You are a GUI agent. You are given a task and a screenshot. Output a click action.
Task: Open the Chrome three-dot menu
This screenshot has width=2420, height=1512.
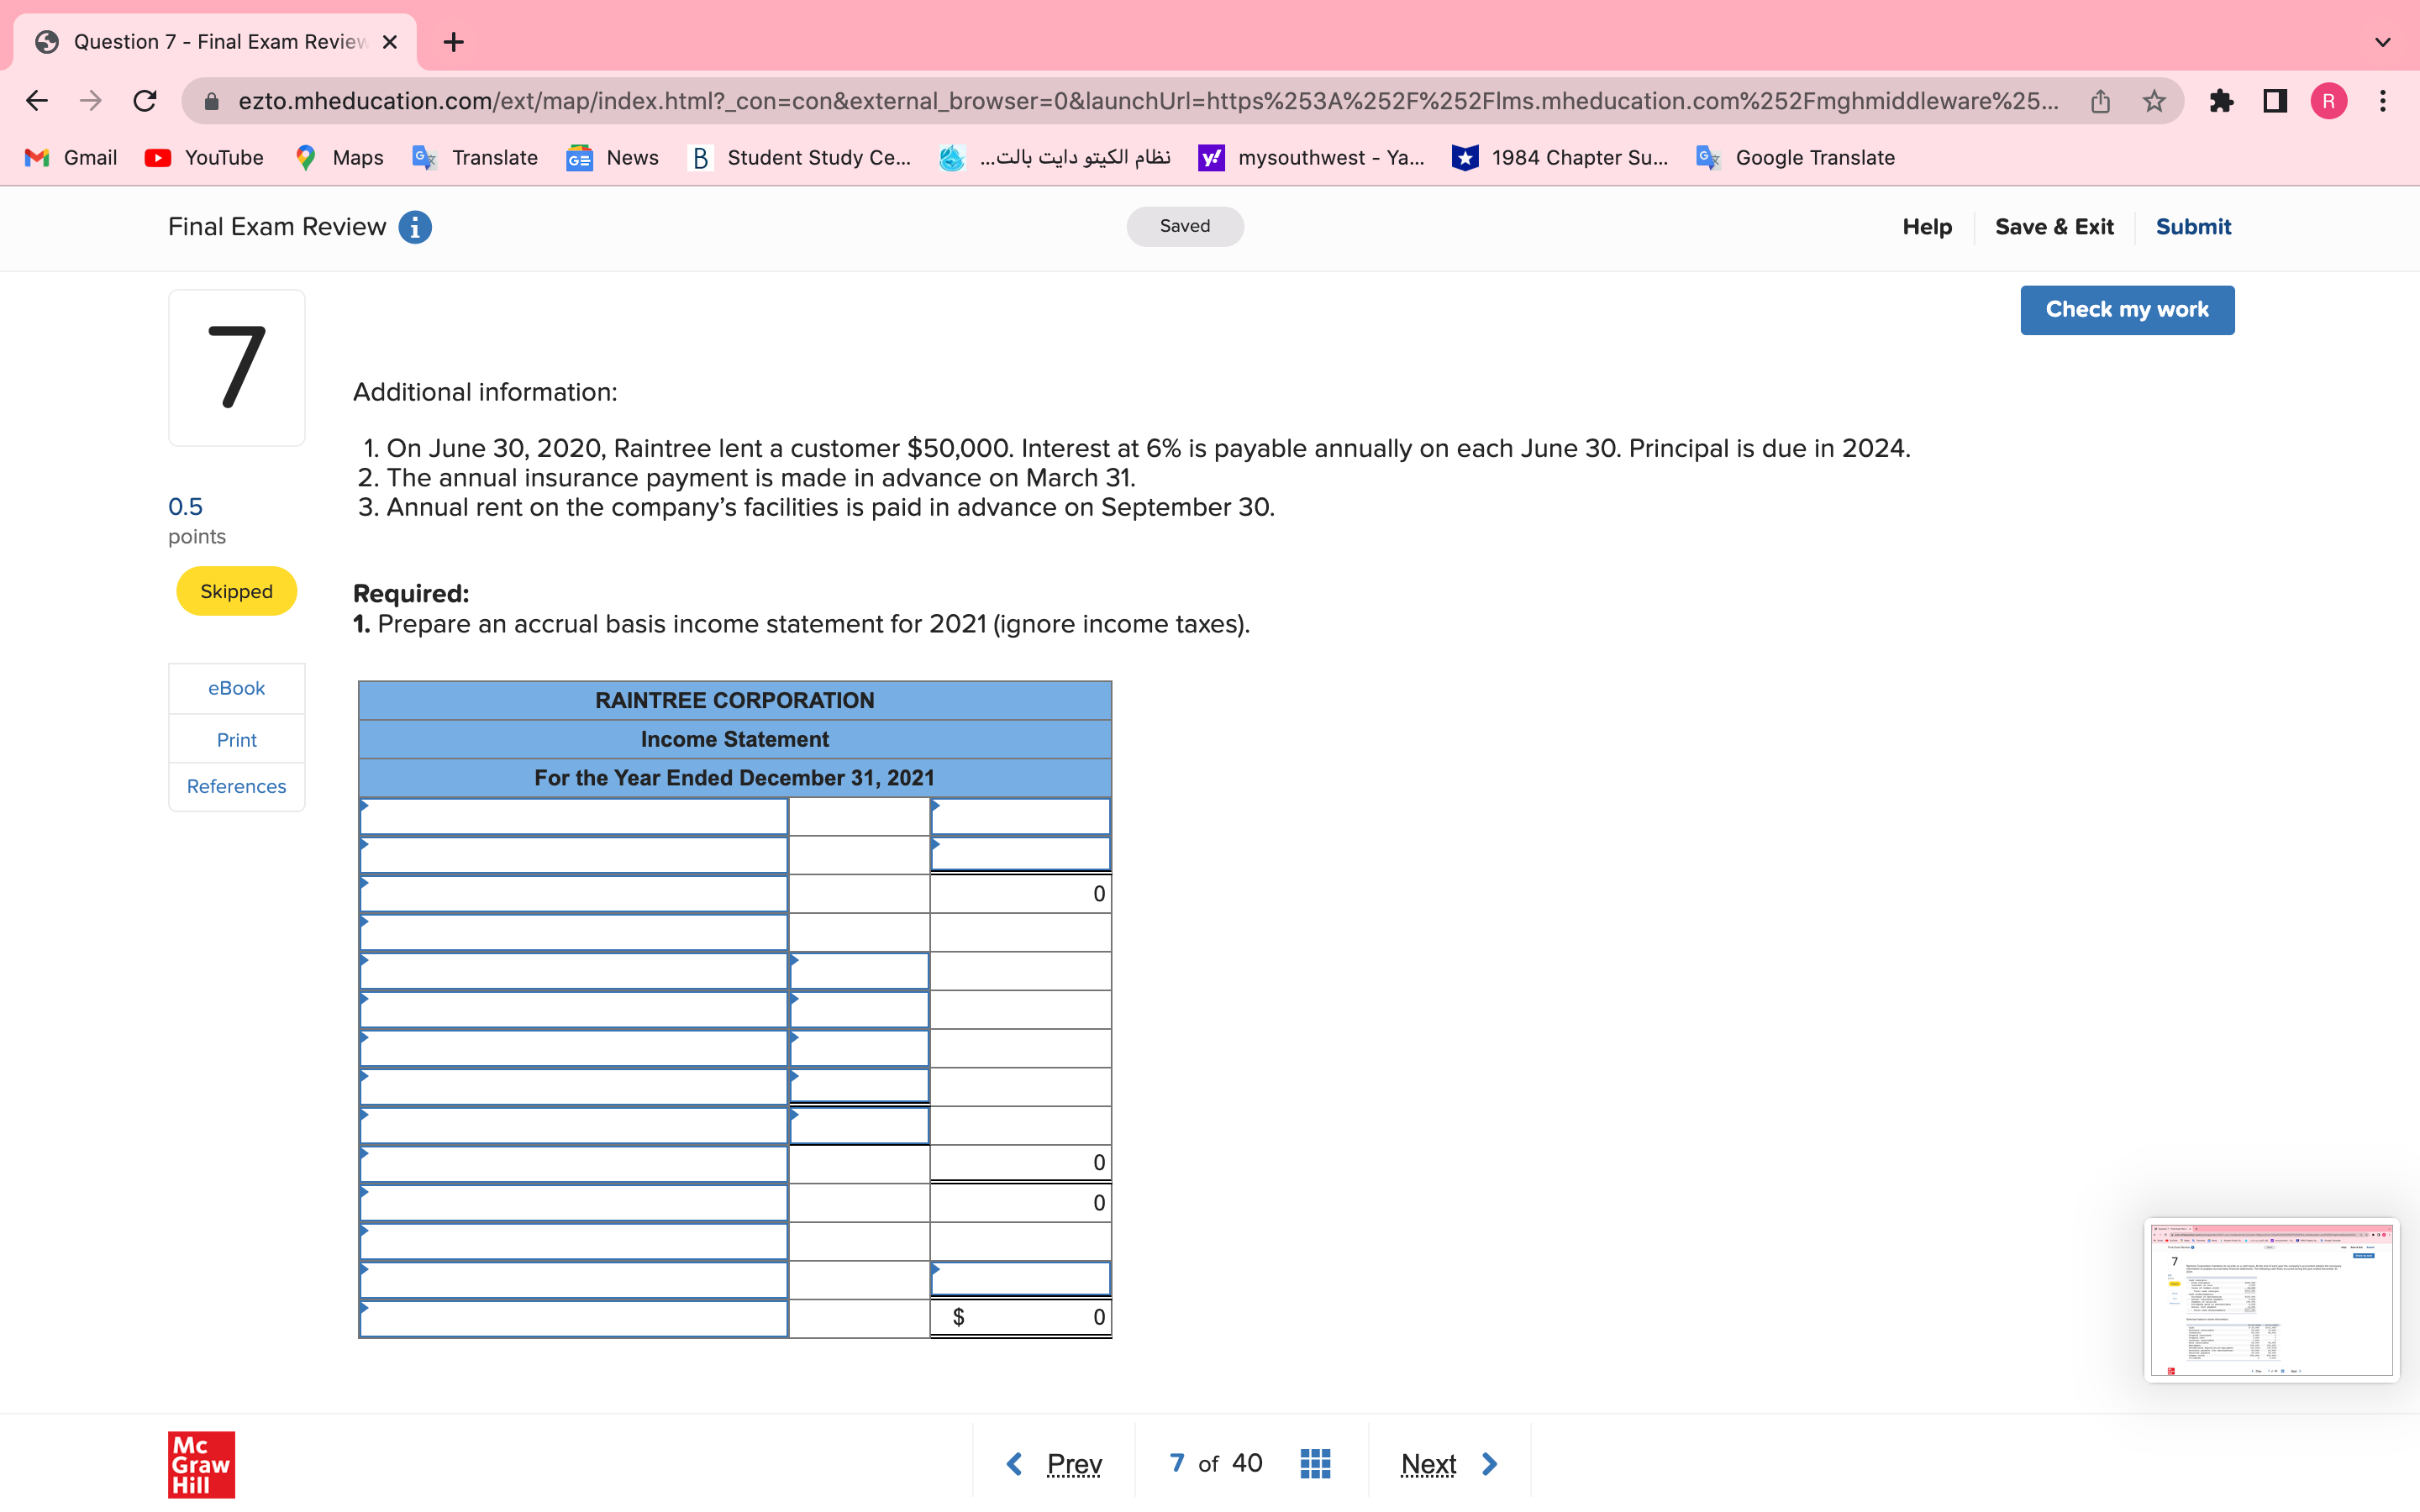tap(2383, 100)
